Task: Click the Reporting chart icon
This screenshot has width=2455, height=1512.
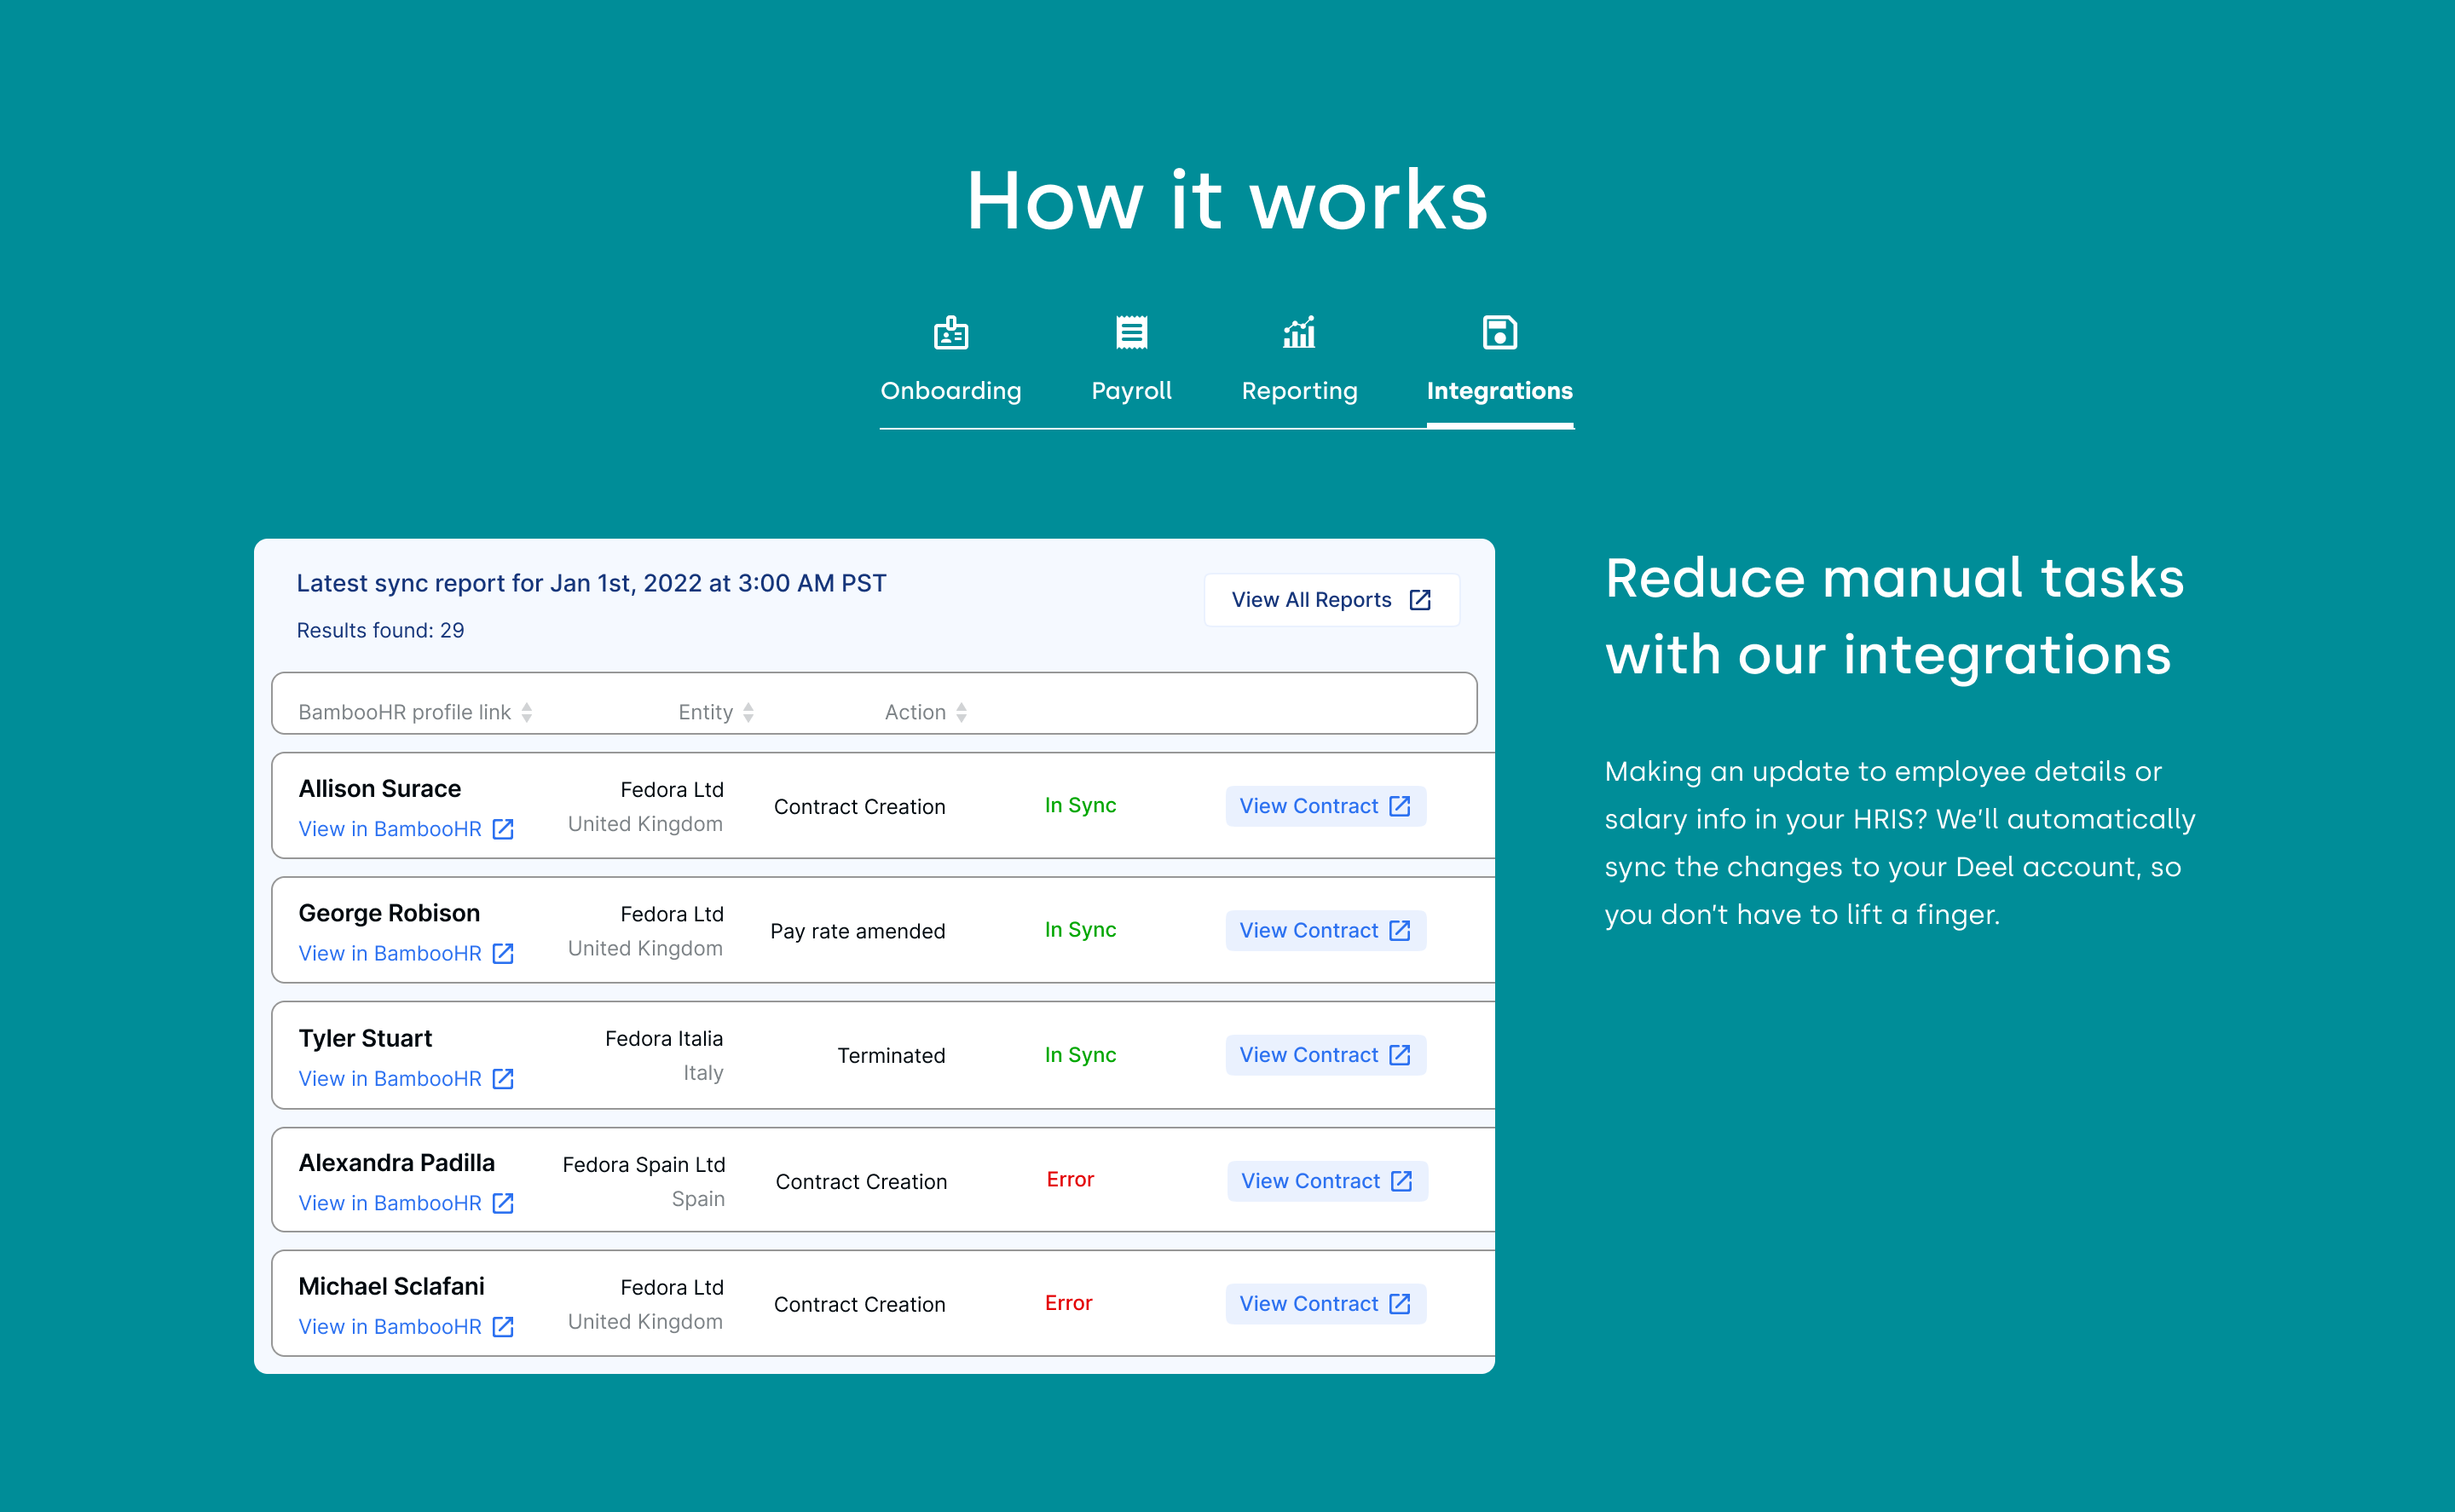Action: click(1299, 332)
